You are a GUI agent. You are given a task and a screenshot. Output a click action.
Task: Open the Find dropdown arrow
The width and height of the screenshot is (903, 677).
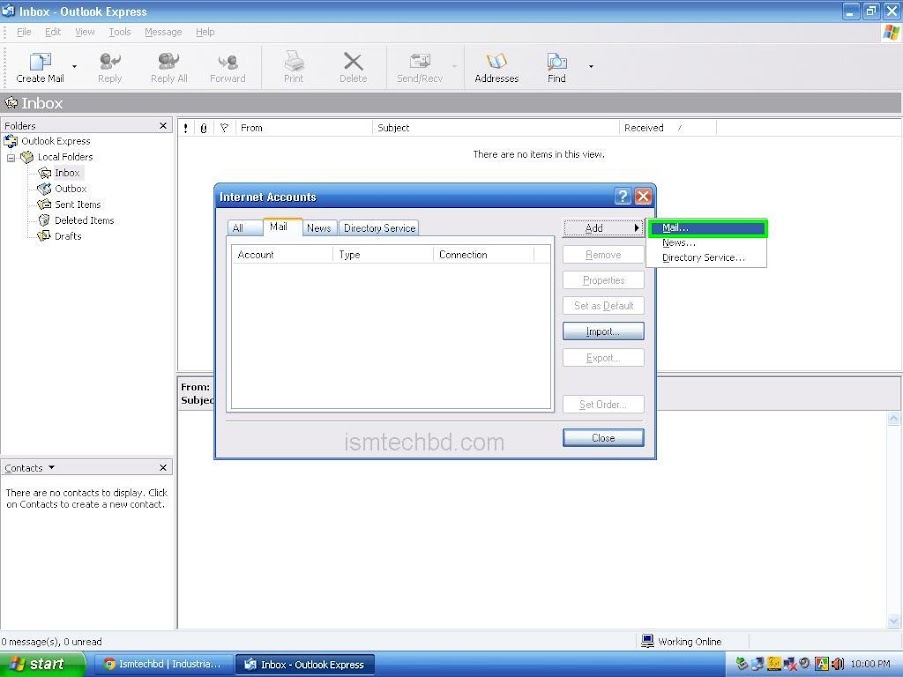coord(591,67)
